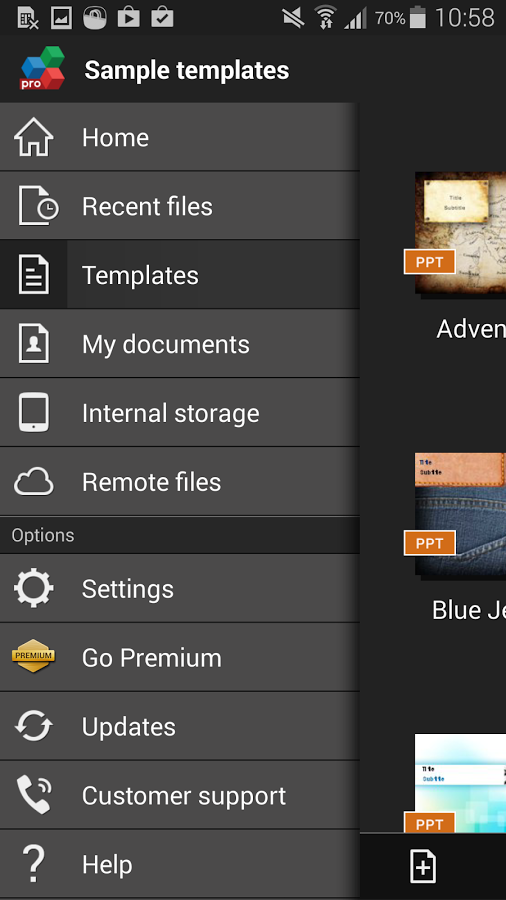Tap the cellular signal bars icon
506x900 pixels.
click(x=356, y=18)
